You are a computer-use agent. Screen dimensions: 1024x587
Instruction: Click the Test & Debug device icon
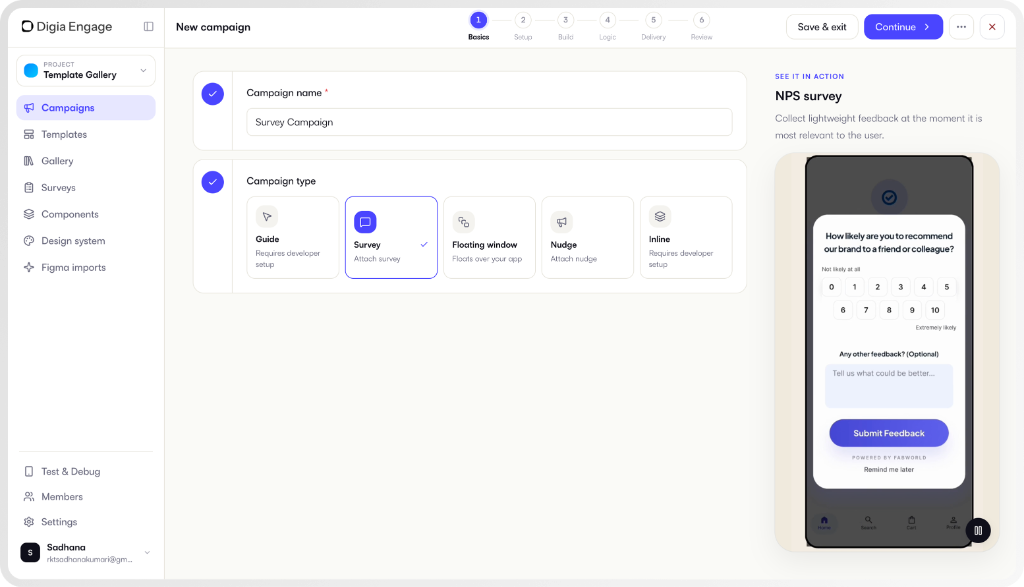click(x=29, y=471)
